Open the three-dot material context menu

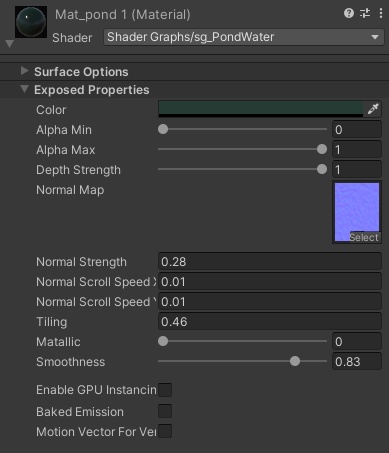tap(381, 13)
